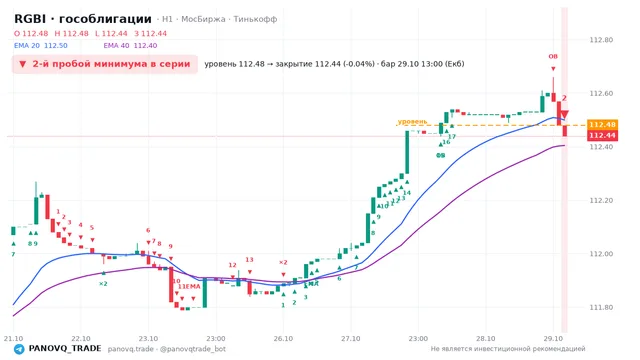Viewport: 640px width, 360px height.
Task: Click the 26.10 date axis label
Action: [283, 339]
